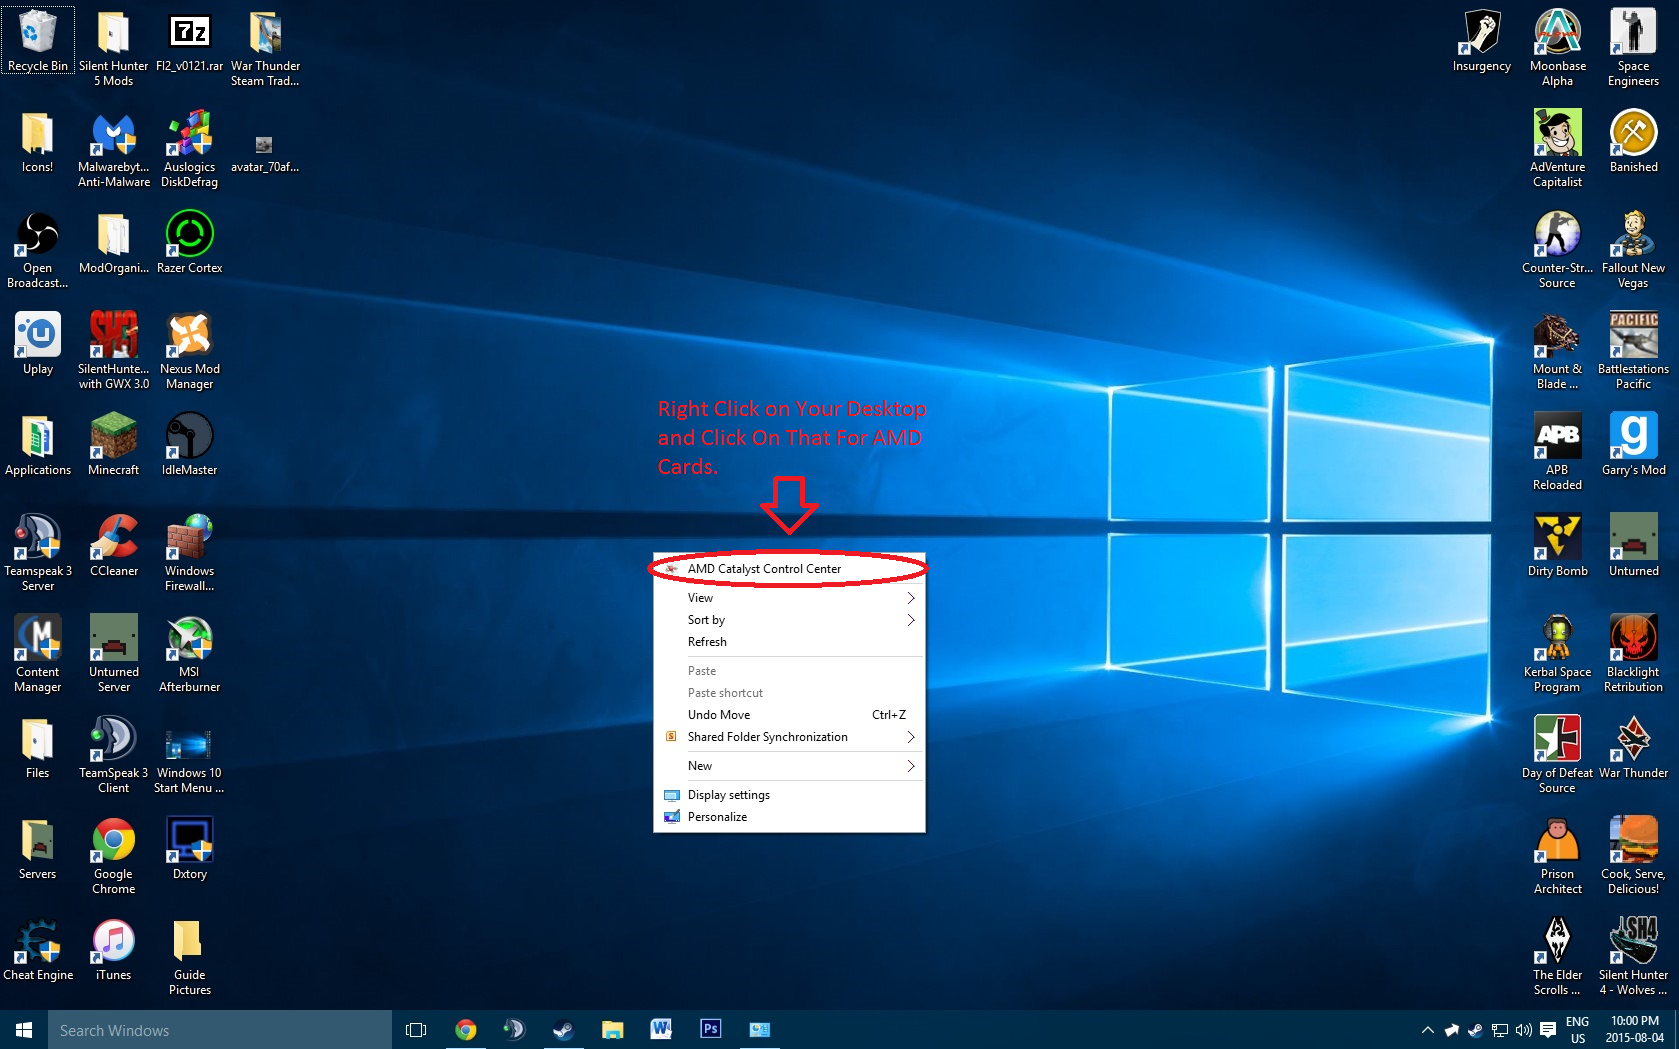Choose Personalize in the context menu
The width and height of the screenshot is (1679, 1049).
tap(789, 817)
